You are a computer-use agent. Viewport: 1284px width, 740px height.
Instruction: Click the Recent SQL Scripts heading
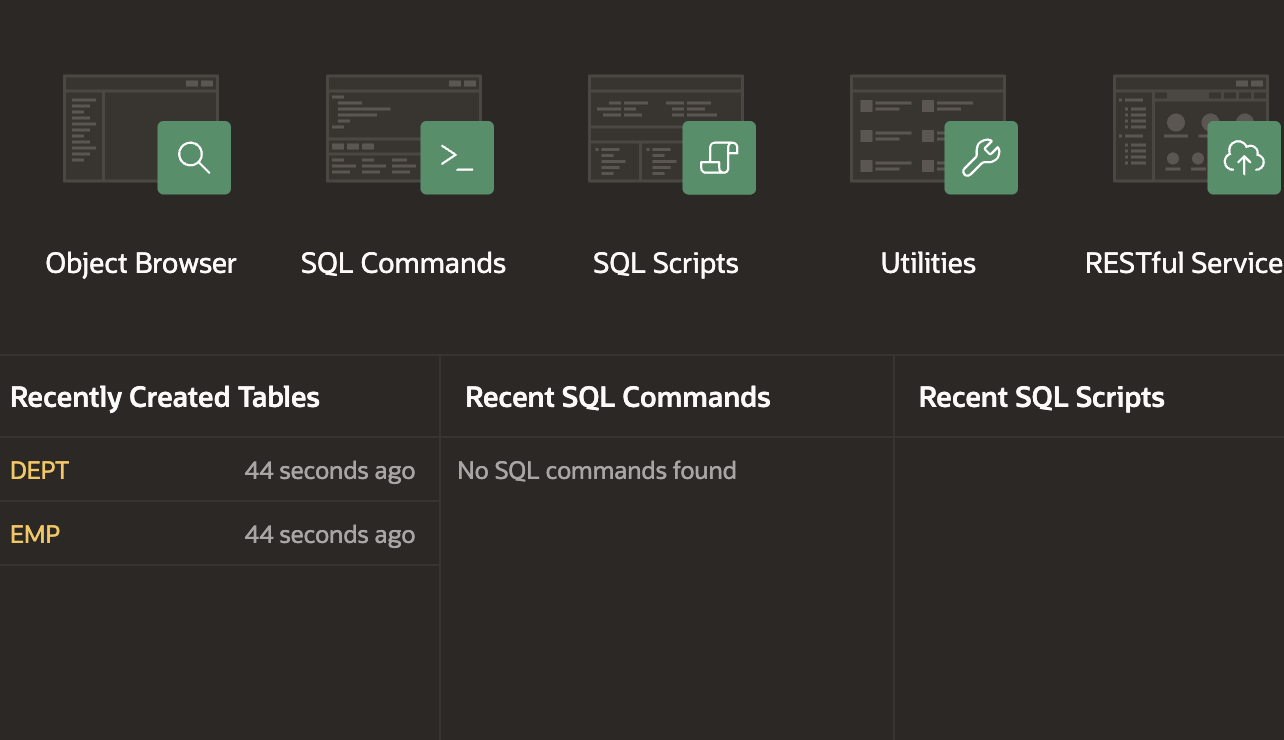coord(1042,398)
